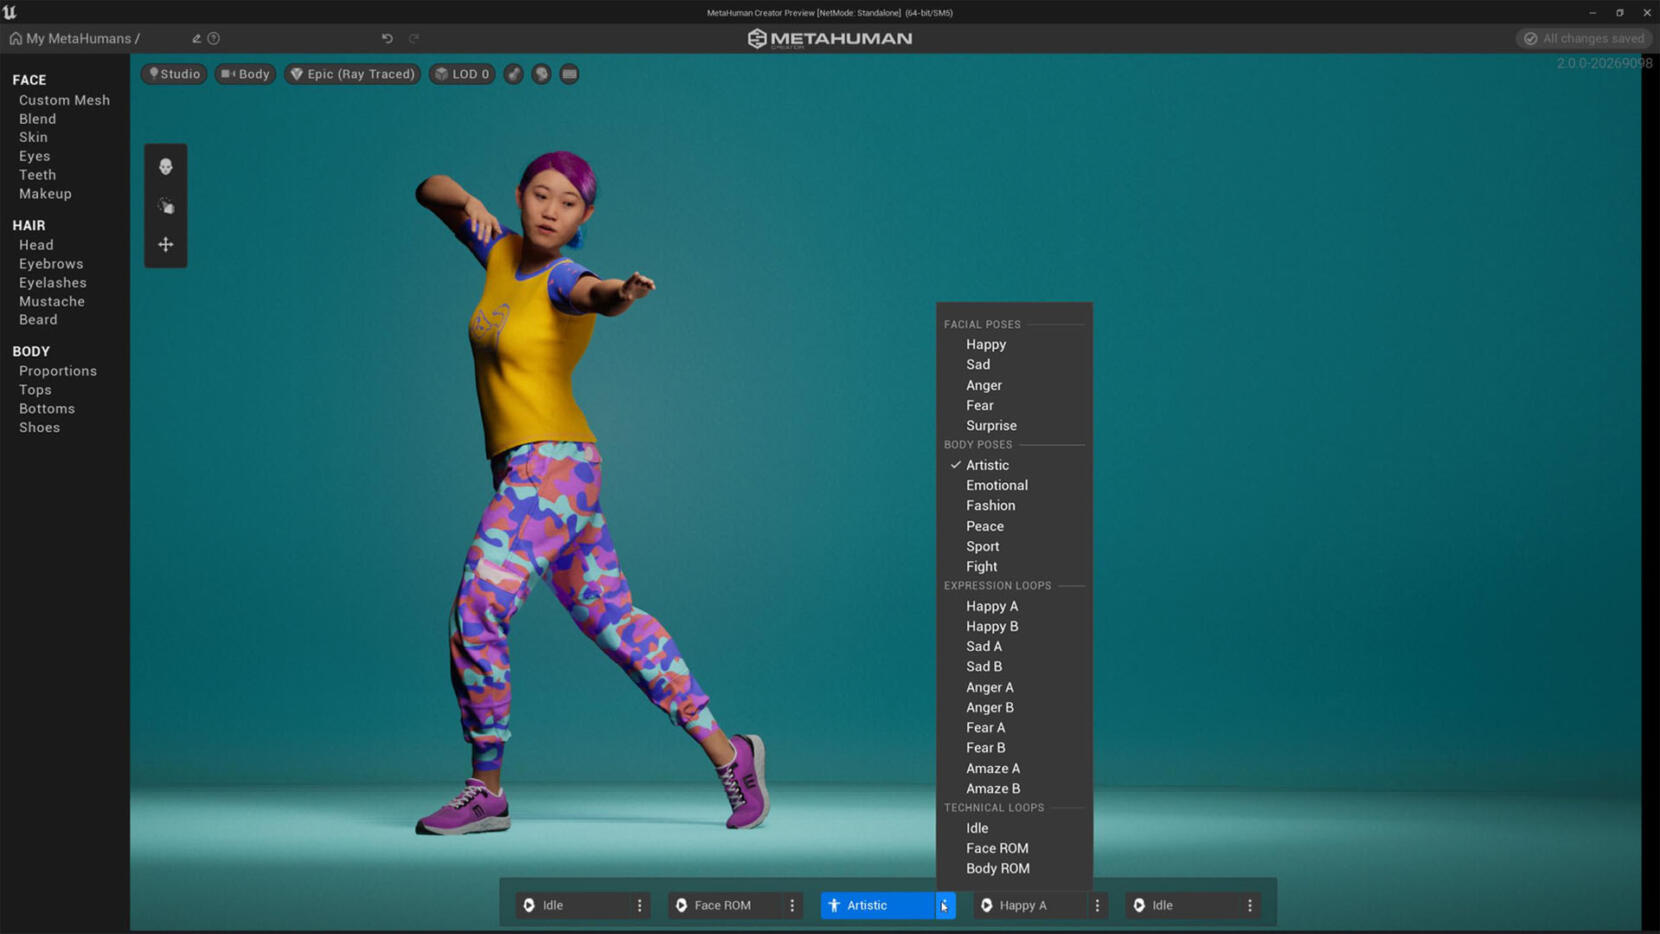1660x934 pixels.
Task: Select the face sculpt tool in the viewport toolbar
Action: [x=165, y=167]
